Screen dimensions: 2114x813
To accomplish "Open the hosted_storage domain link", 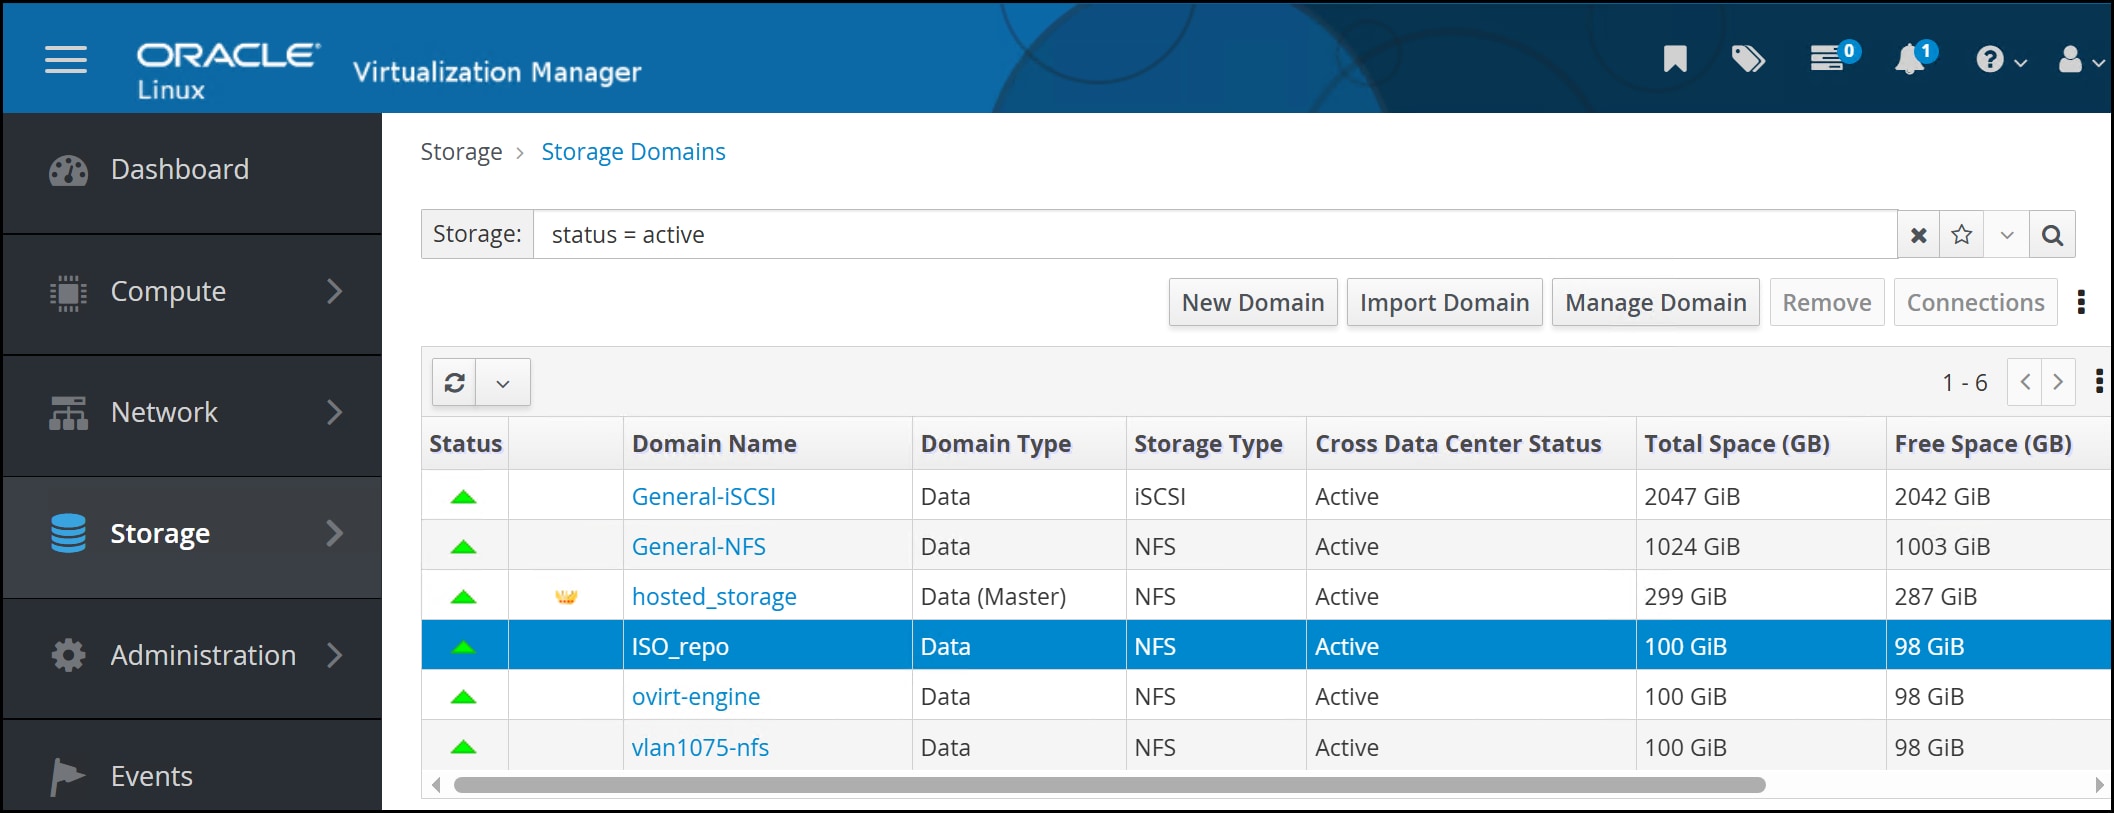I will tap(714, 597).
